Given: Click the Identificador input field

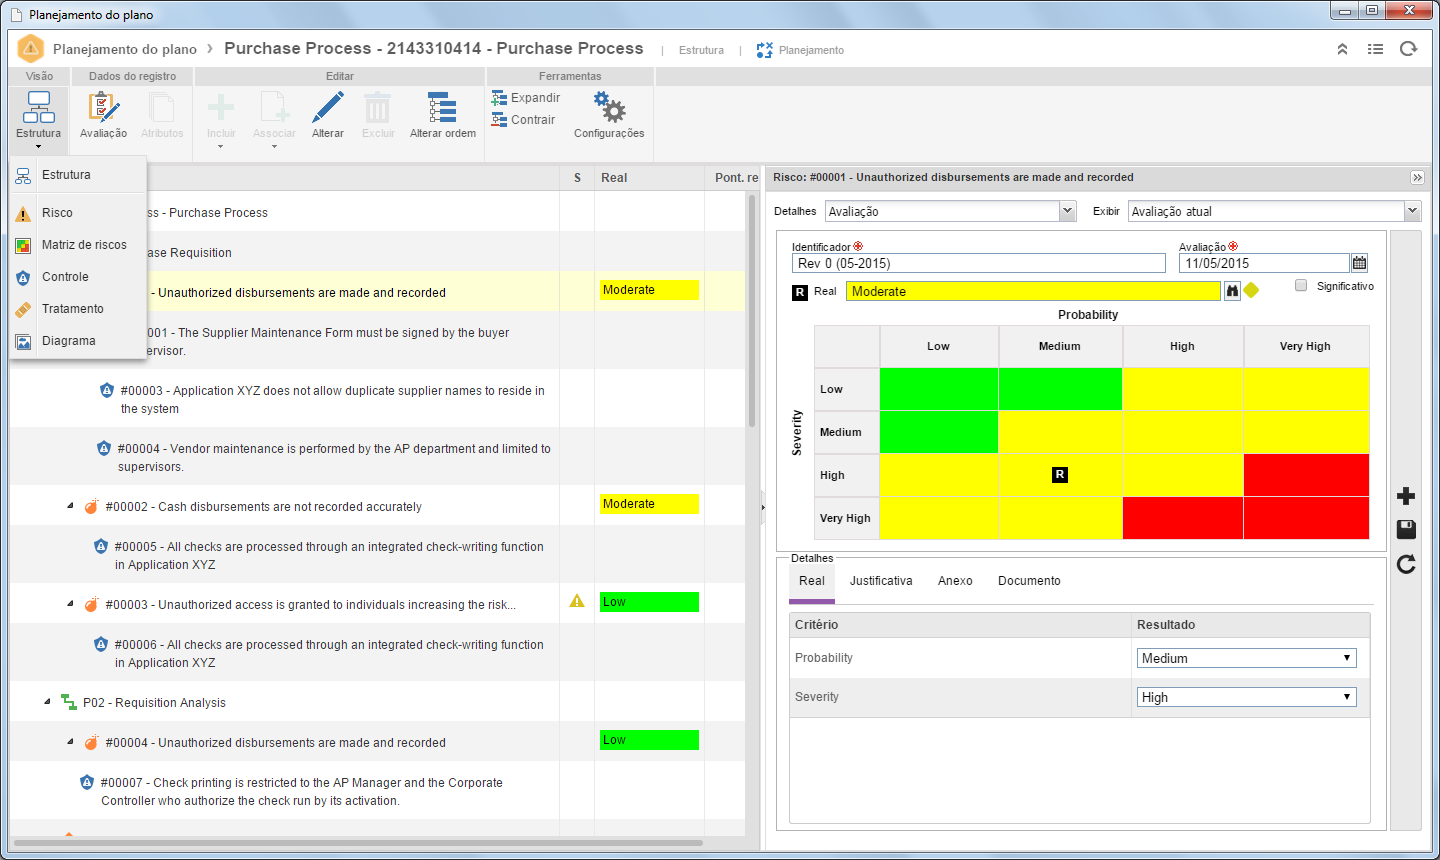Looking at the screenshot, I should pos(979,263).
